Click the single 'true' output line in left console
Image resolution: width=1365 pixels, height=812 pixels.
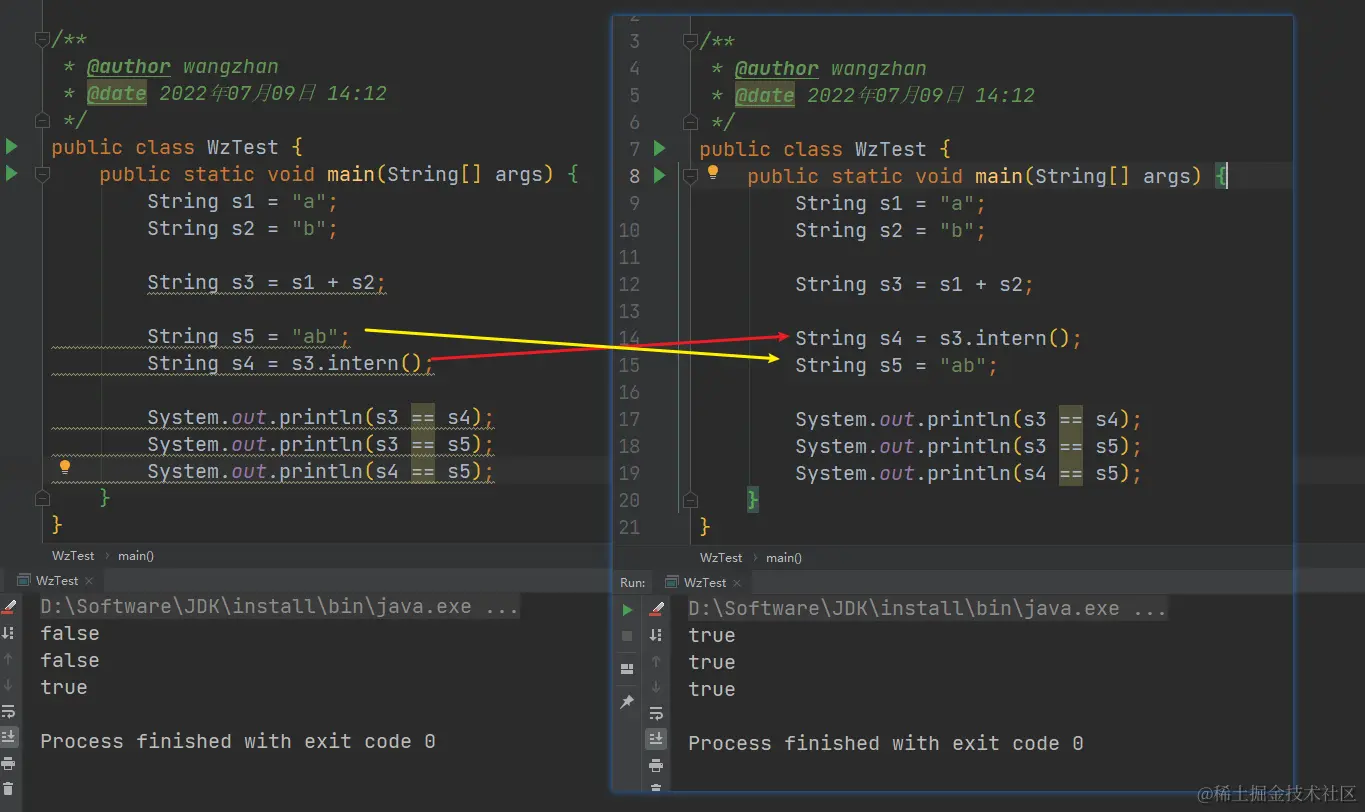pos(63,687)
